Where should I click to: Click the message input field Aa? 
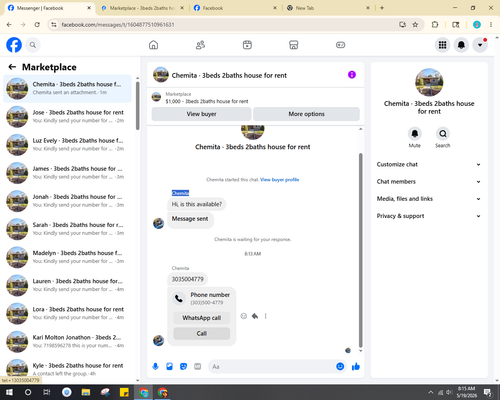pyautogui.click(x=272, y=367)
